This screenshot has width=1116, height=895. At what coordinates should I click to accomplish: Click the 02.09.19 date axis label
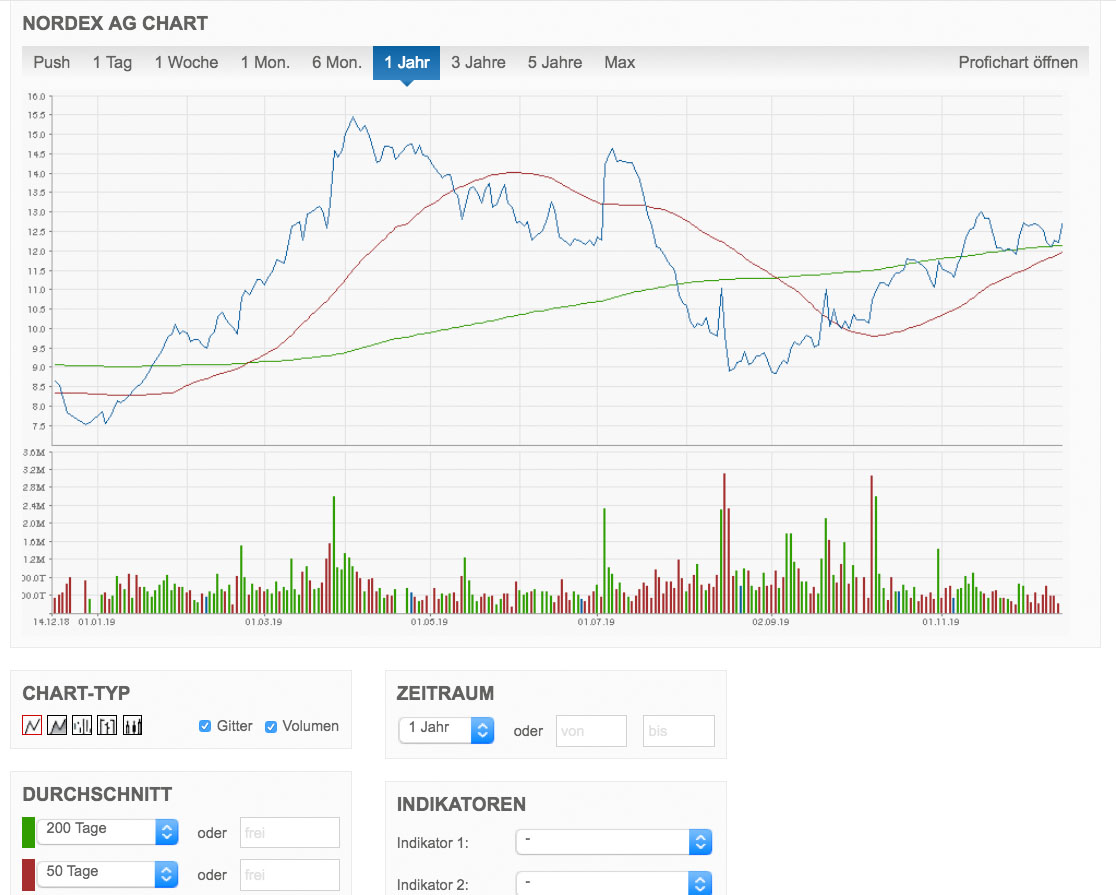[x=771, y=622]
